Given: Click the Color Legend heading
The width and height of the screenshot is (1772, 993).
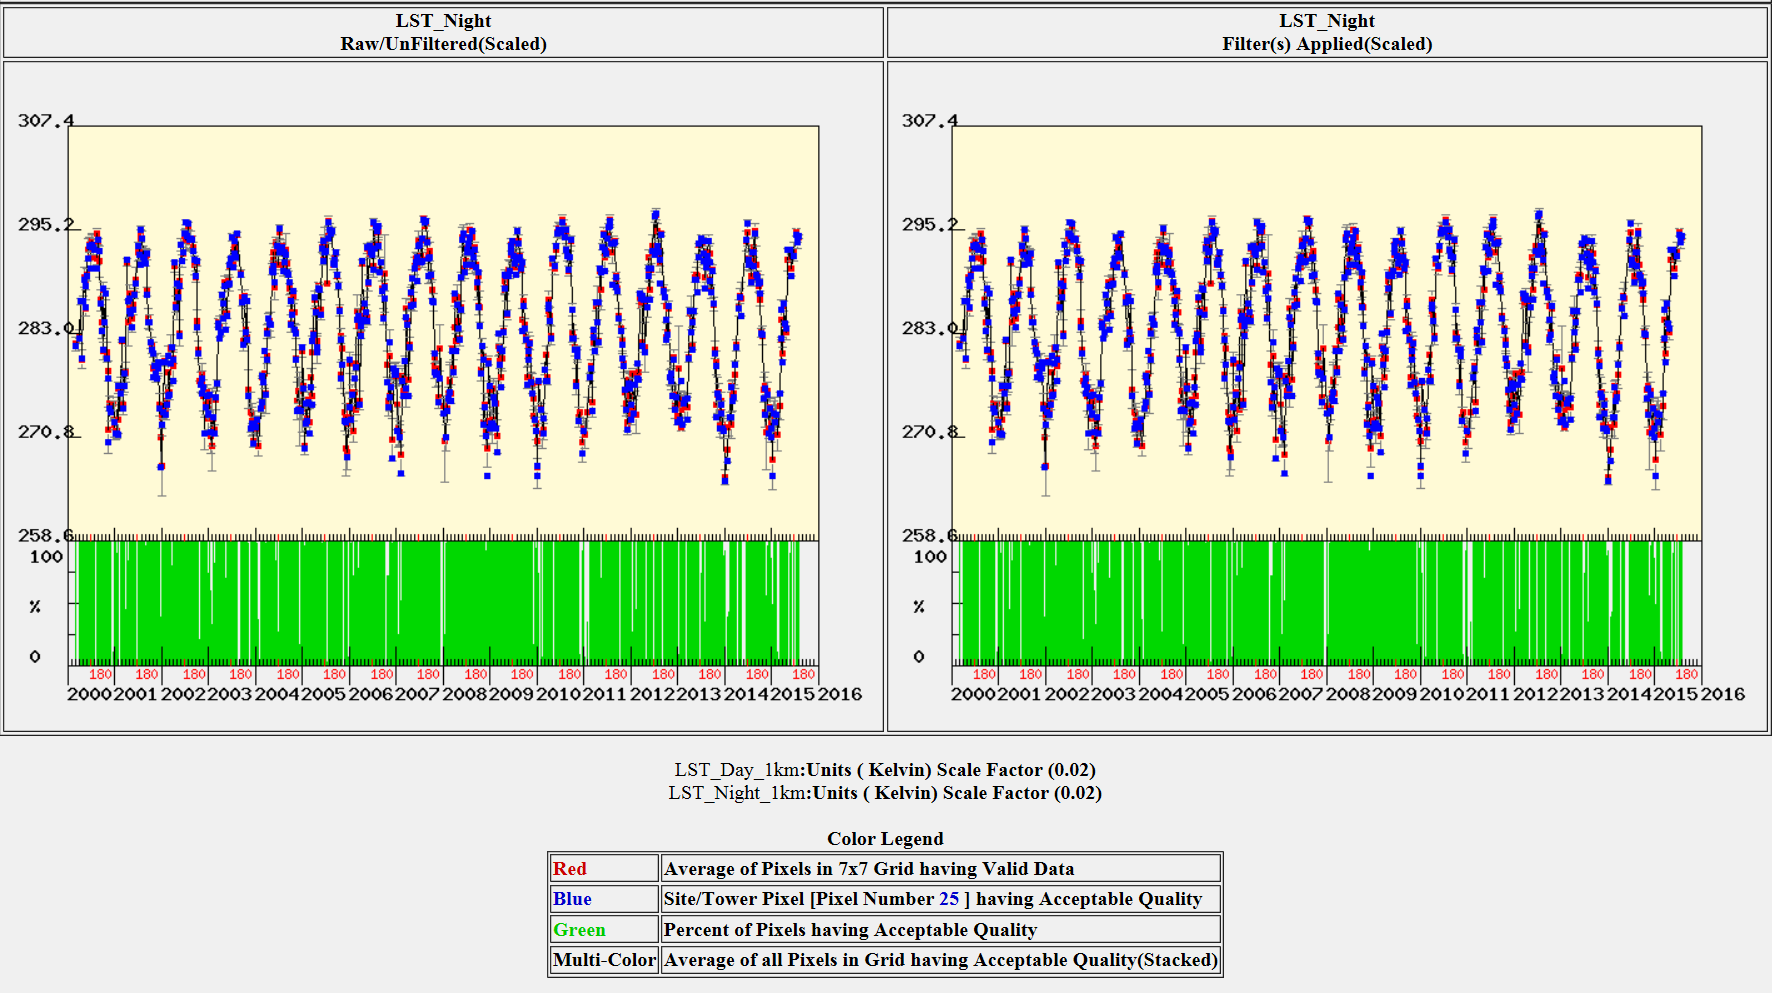Looking at the screenshot, I should tap(885, 839).
